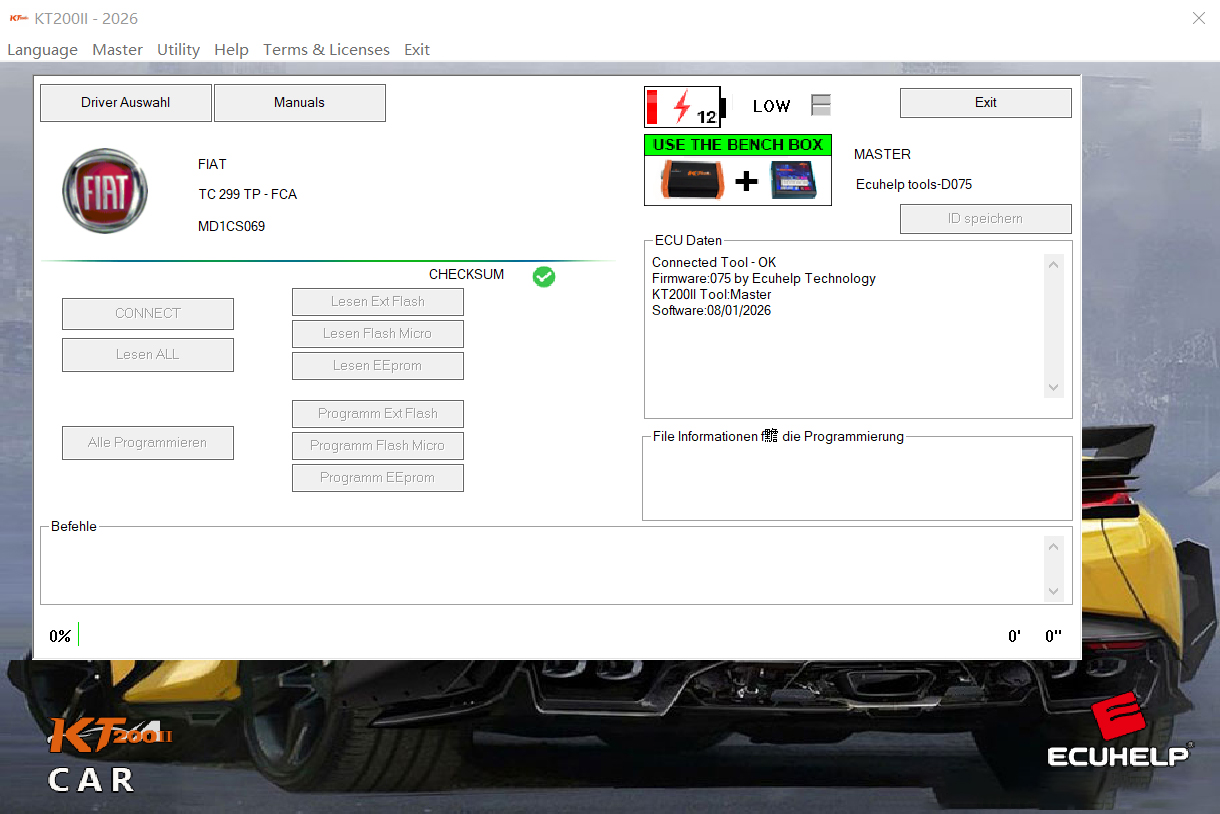
Task: Click the MD1CS069 ECU text
Action: (x=231, y=227)
